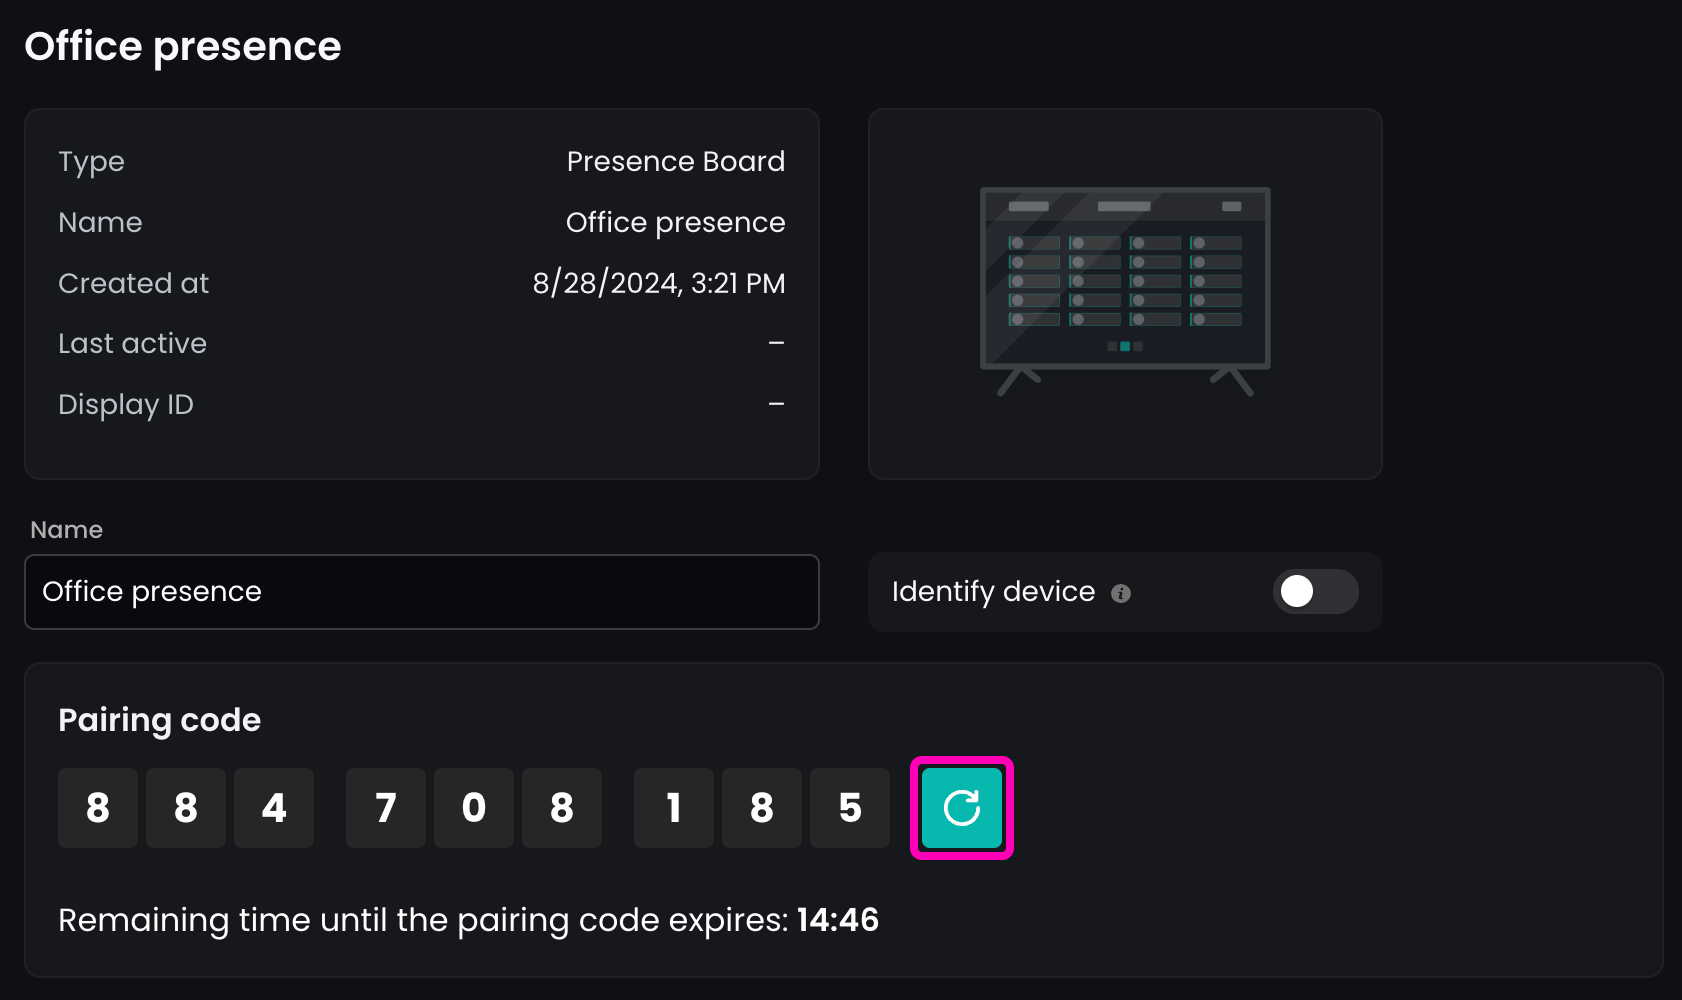1682x1000 pixels.
Task: Click the Identify device label text
Action: point(993,592)
